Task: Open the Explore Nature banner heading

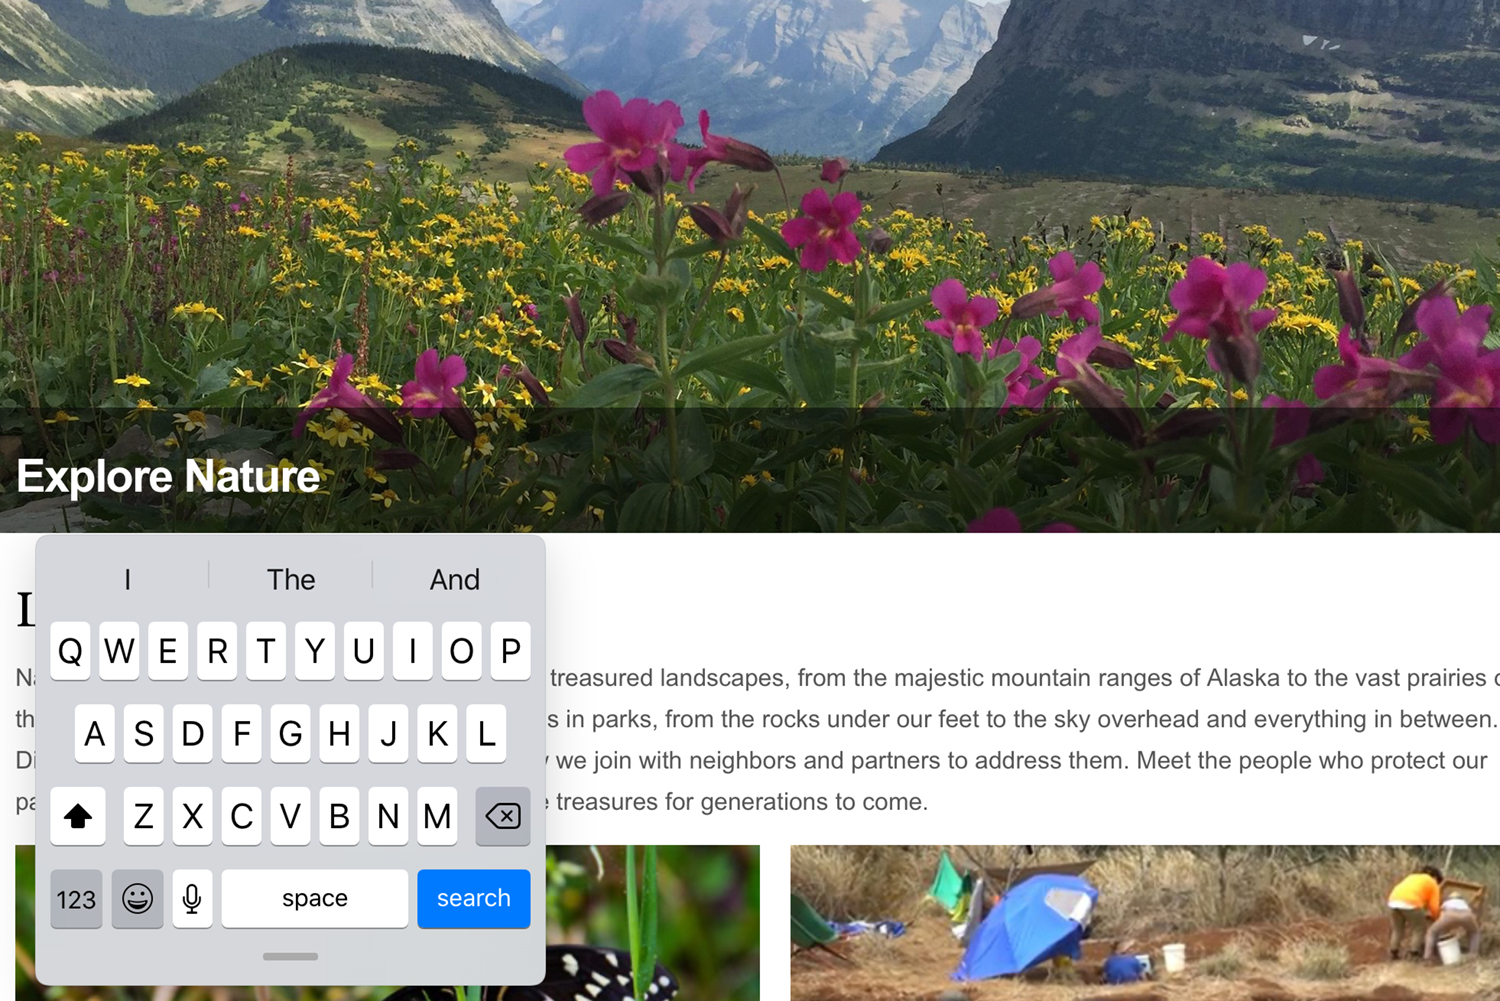Action: click(x=168, y=476)
